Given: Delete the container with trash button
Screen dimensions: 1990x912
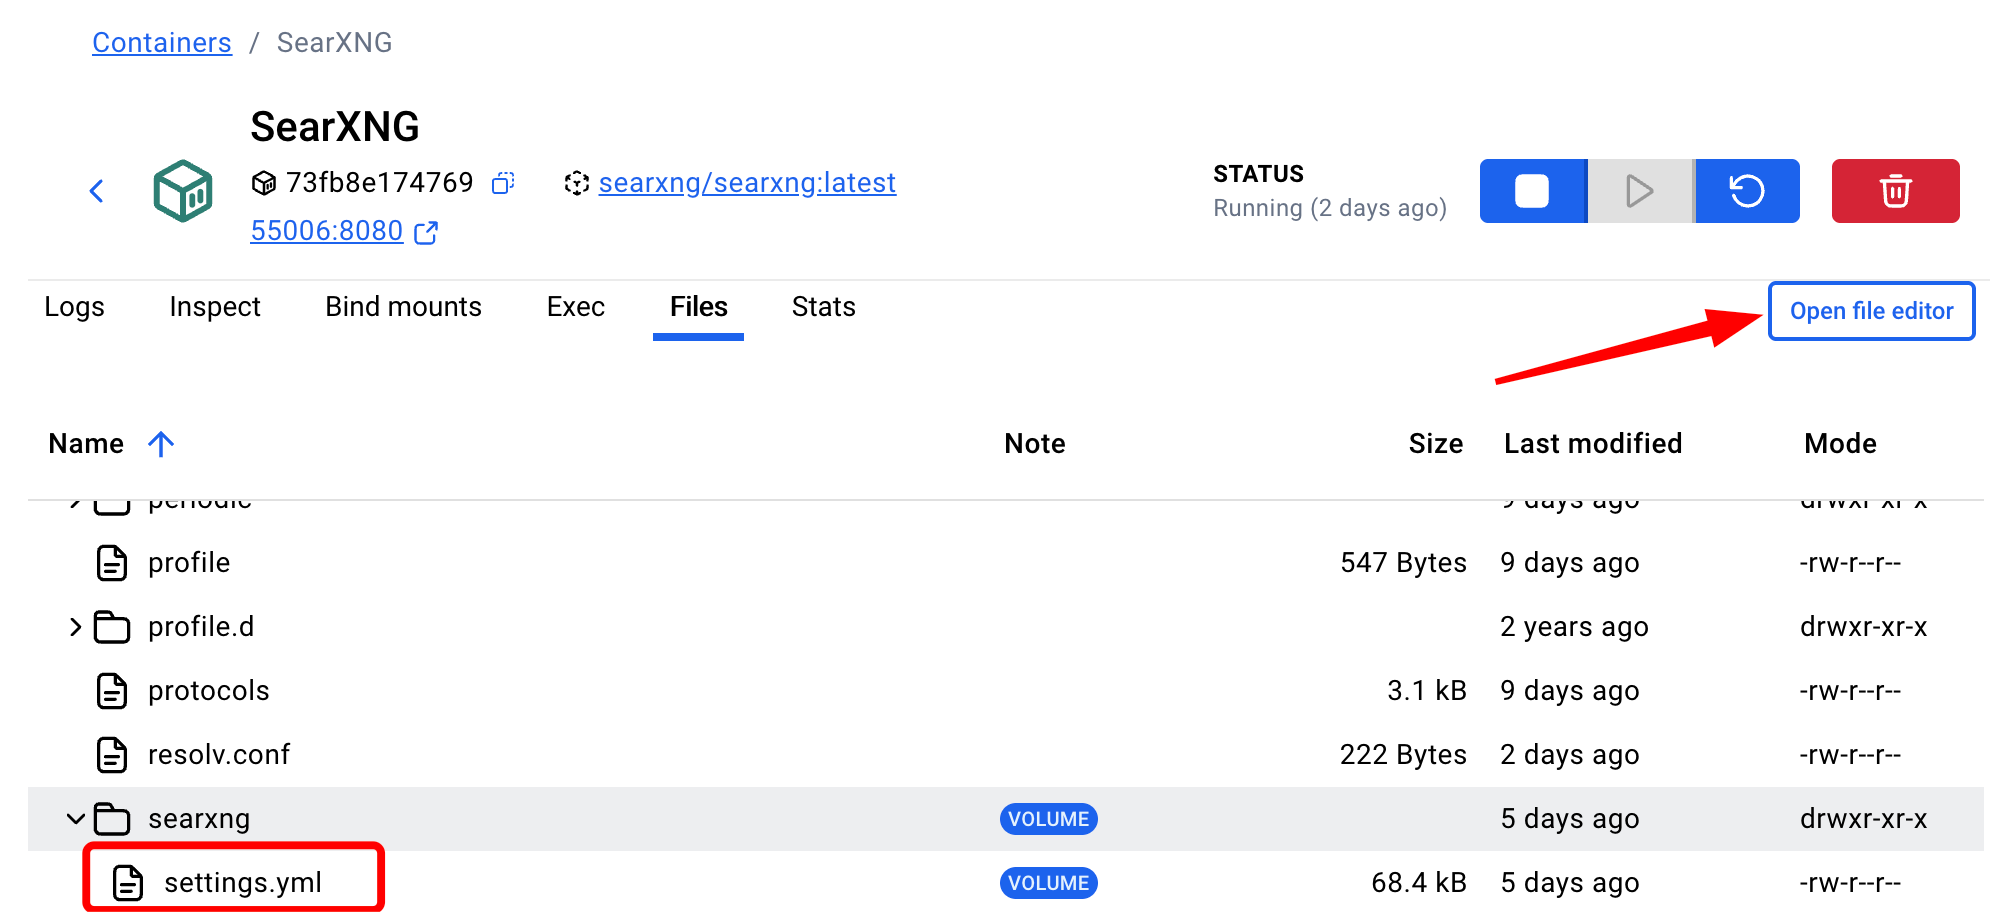Looking at the screenshot, I should pos(1895,191).
